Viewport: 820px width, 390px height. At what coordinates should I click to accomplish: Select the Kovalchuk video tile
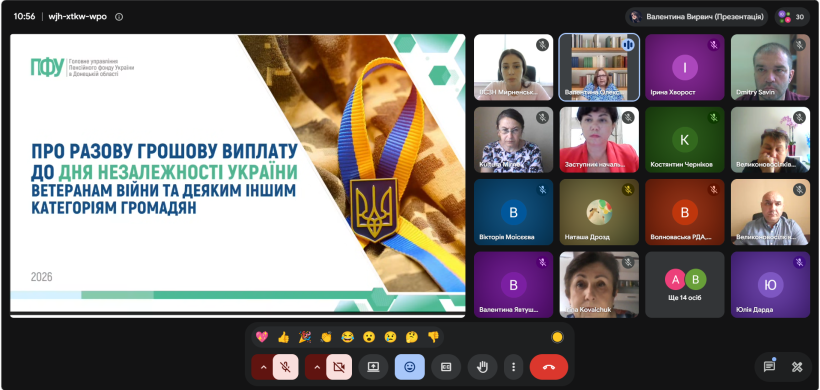pos(599,285)
